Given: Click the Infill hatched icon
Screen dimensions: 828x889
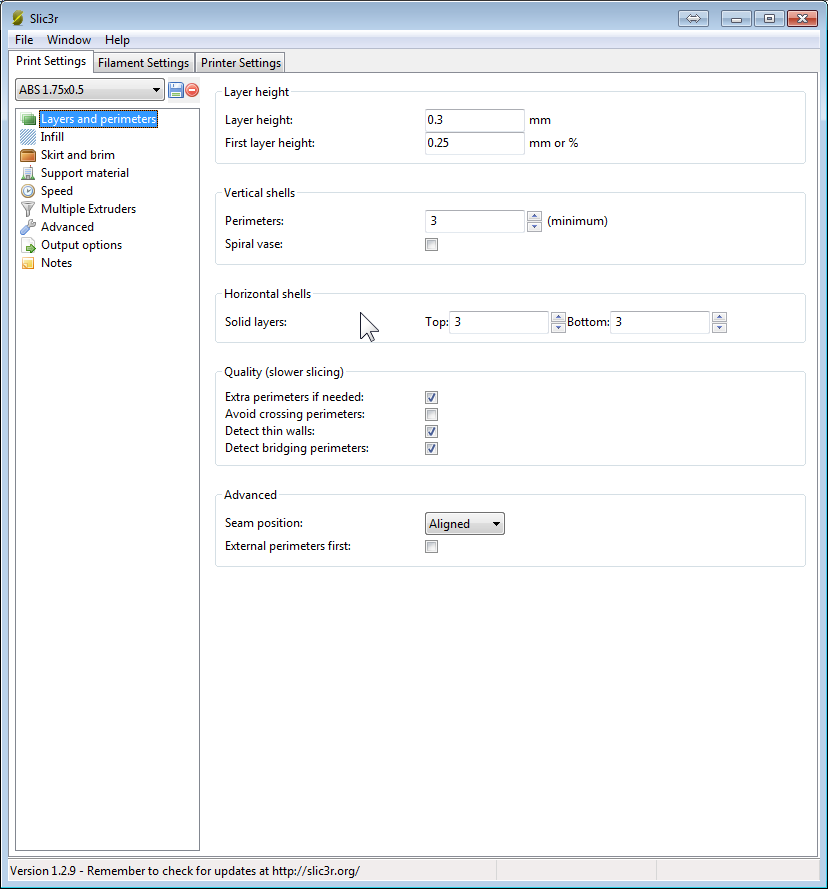Looking at the screenshot, I should point(28,137).
